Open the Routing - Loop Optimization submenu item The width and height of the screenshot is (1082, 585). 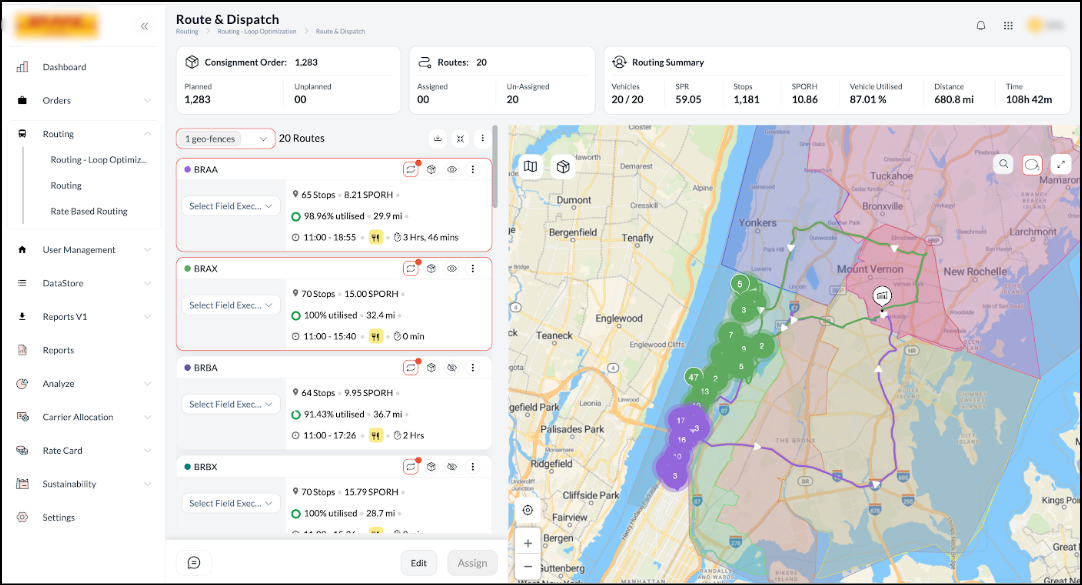click(98, 159)
